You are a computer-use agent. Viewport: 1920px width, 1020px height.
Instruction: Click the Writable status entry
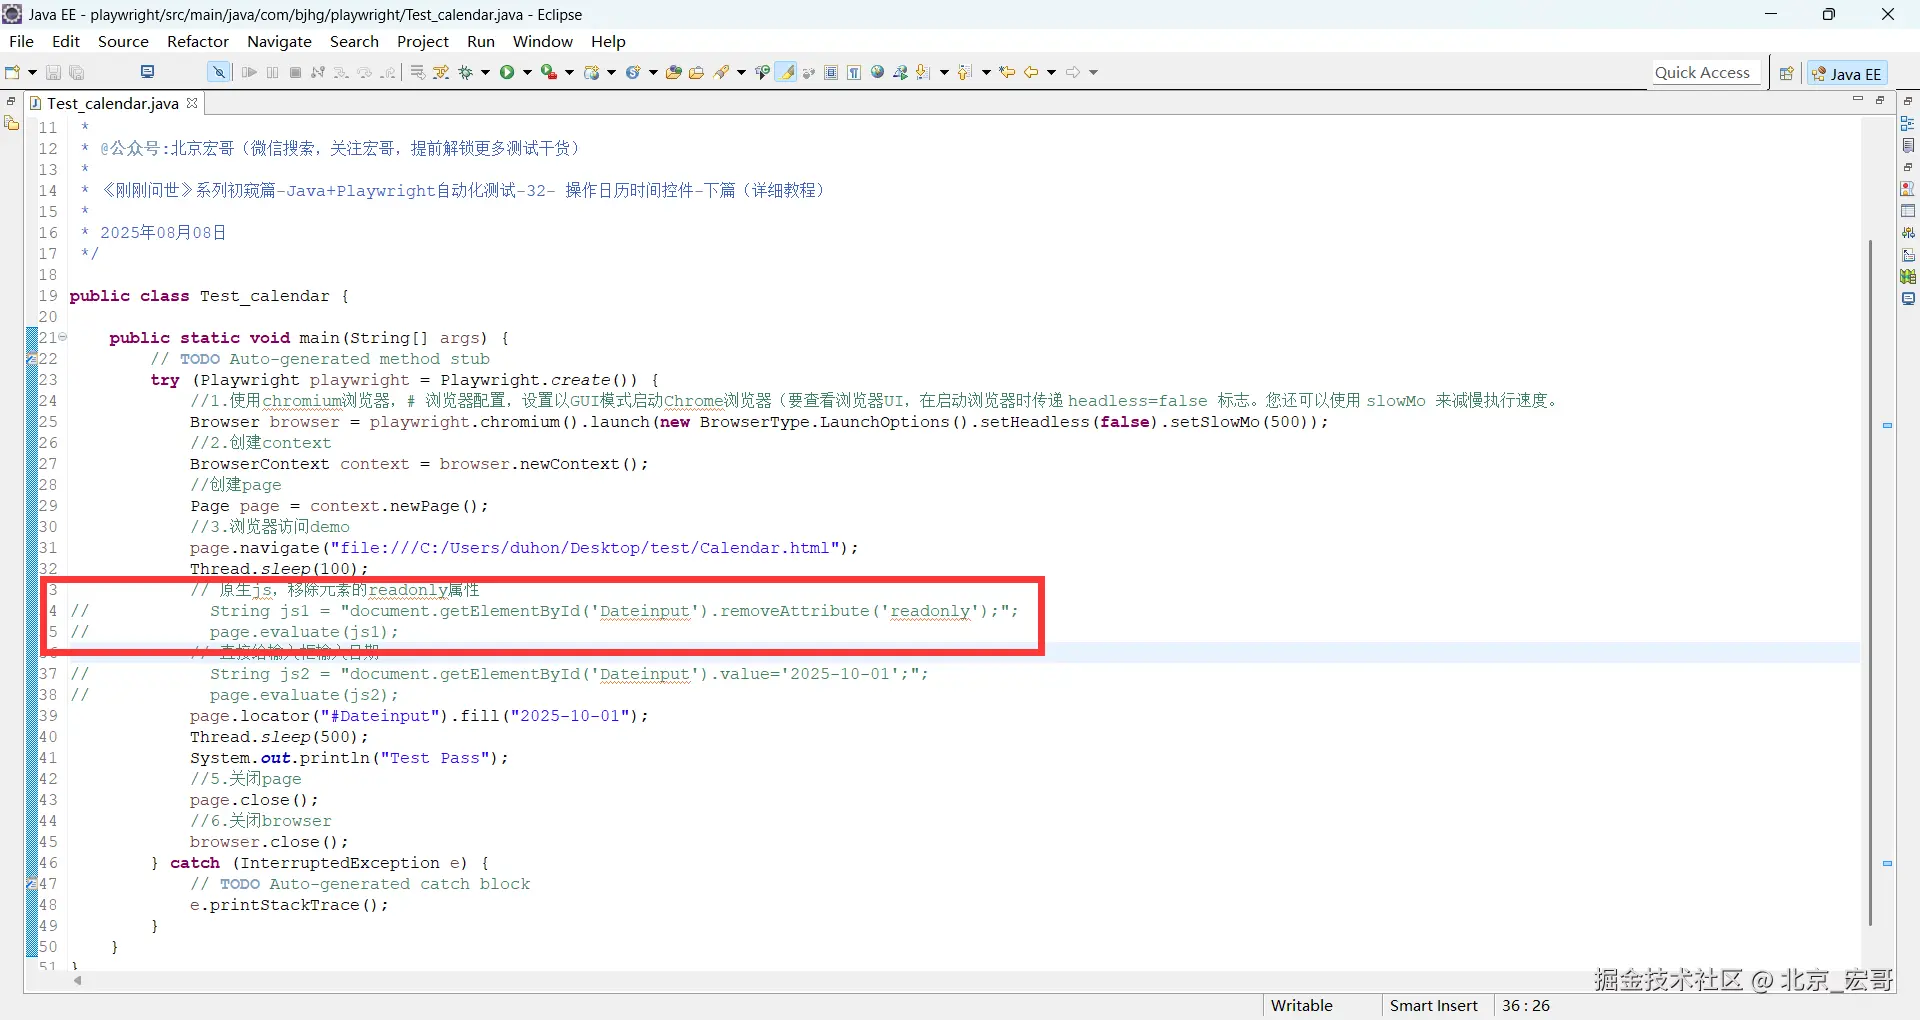[1301, 1005]
